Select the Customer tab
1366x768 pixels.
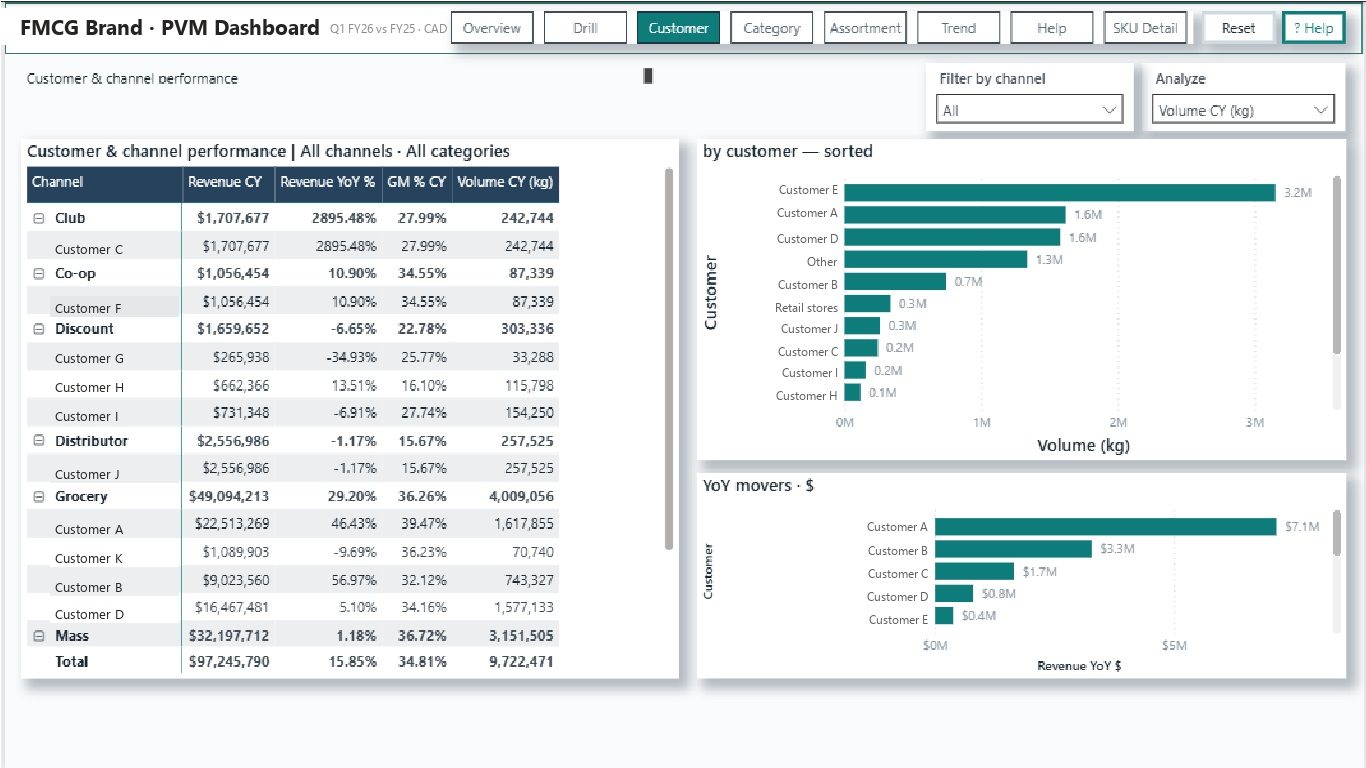[678, 28]
